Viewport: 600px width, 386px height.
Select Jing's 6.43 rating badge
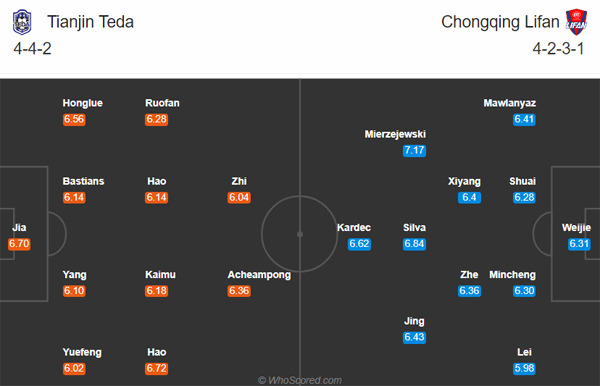click(414, 337)
